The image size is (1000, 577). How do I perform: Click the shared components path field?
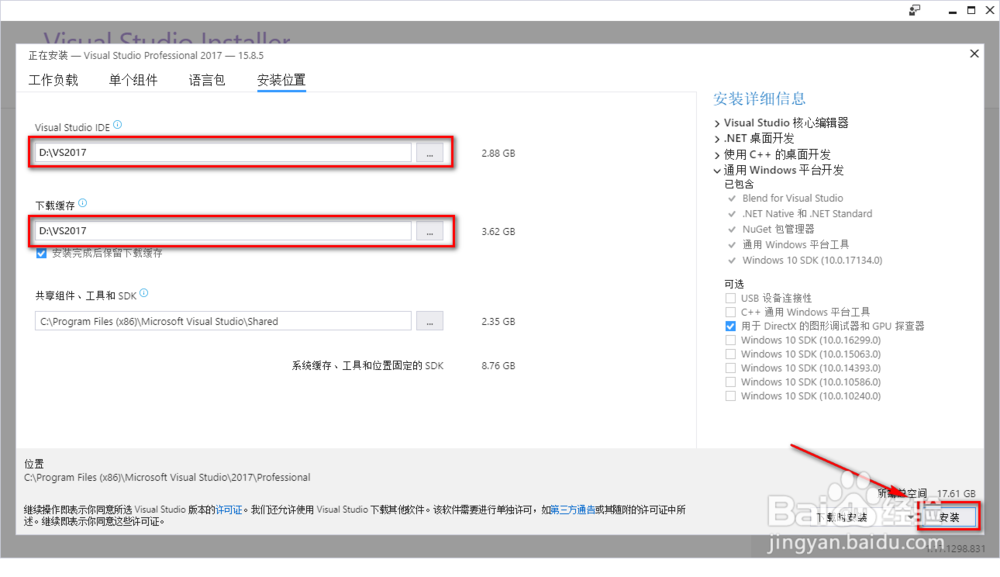coord(223,321)
